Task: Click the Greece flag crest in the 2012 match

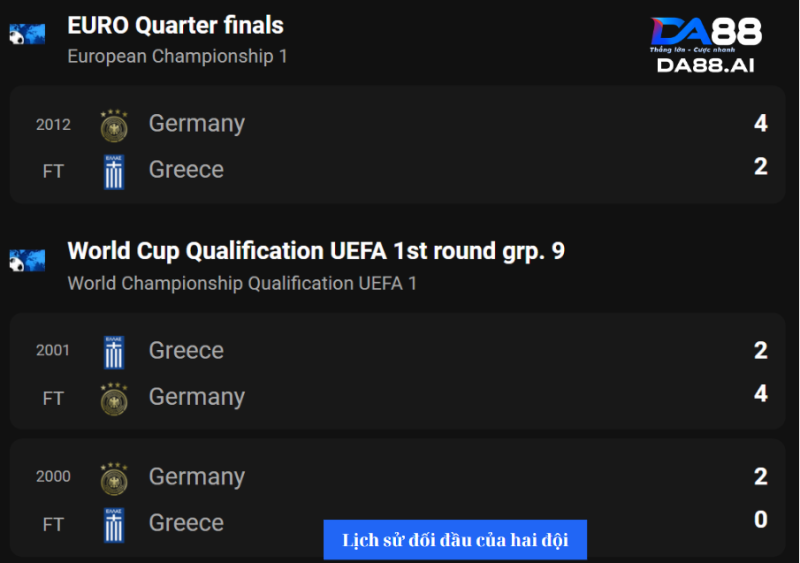Action: (114, 172)
